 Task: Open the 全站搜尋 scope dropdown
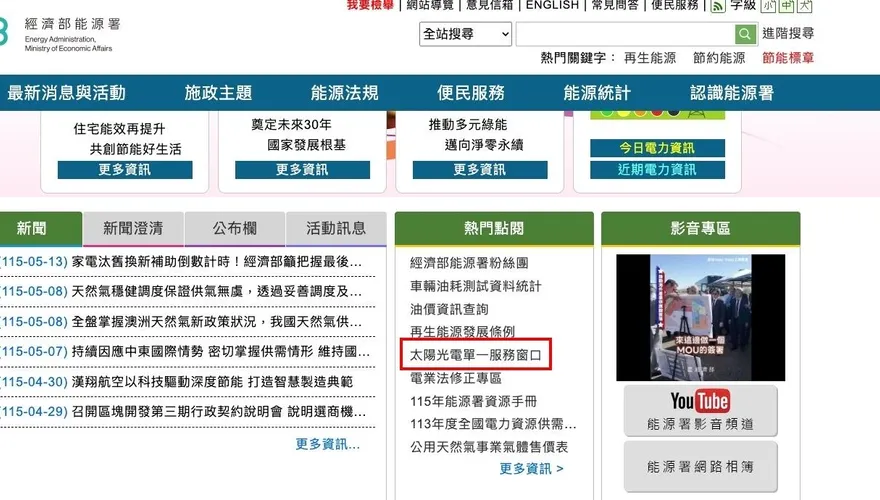click(x=465, y=34)
